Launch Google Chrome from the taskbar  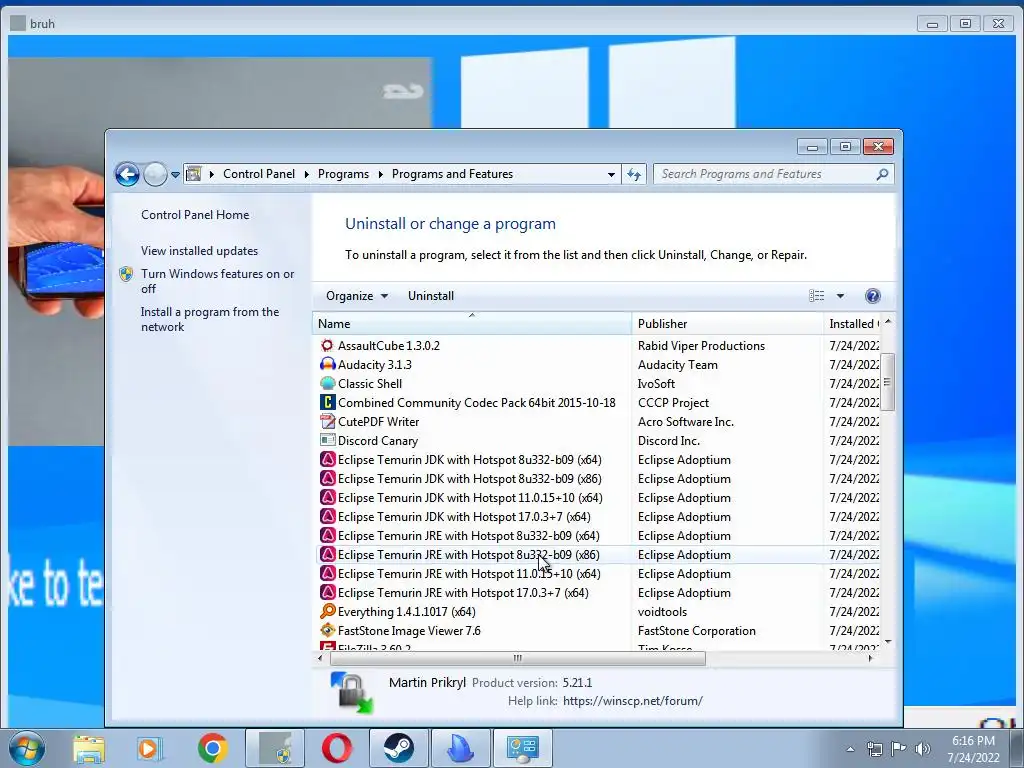pyautogui.click(x=212, y=748)
